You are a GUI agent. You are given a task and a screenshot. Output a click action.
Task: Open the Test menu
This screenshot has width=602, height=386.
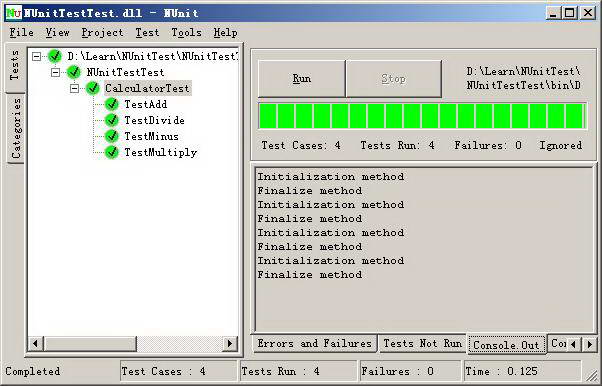[147, 33]
